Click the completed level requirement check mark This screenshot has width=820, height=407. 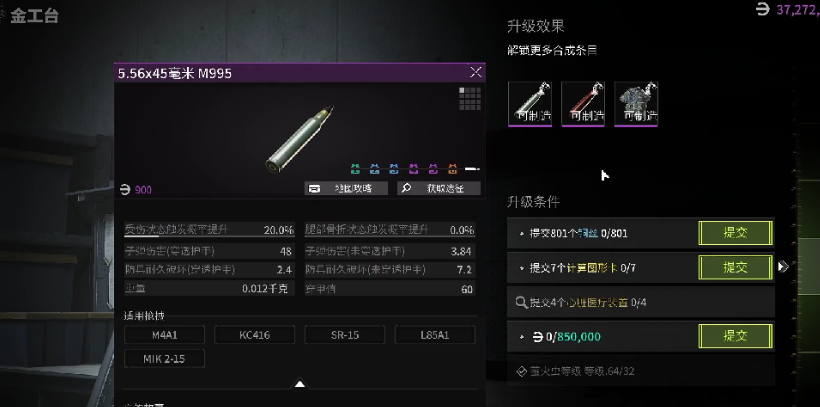pos(521,371)
